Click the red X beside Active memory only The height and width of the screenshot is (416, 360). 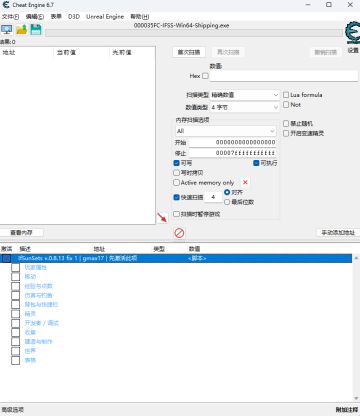pos(245,182)
